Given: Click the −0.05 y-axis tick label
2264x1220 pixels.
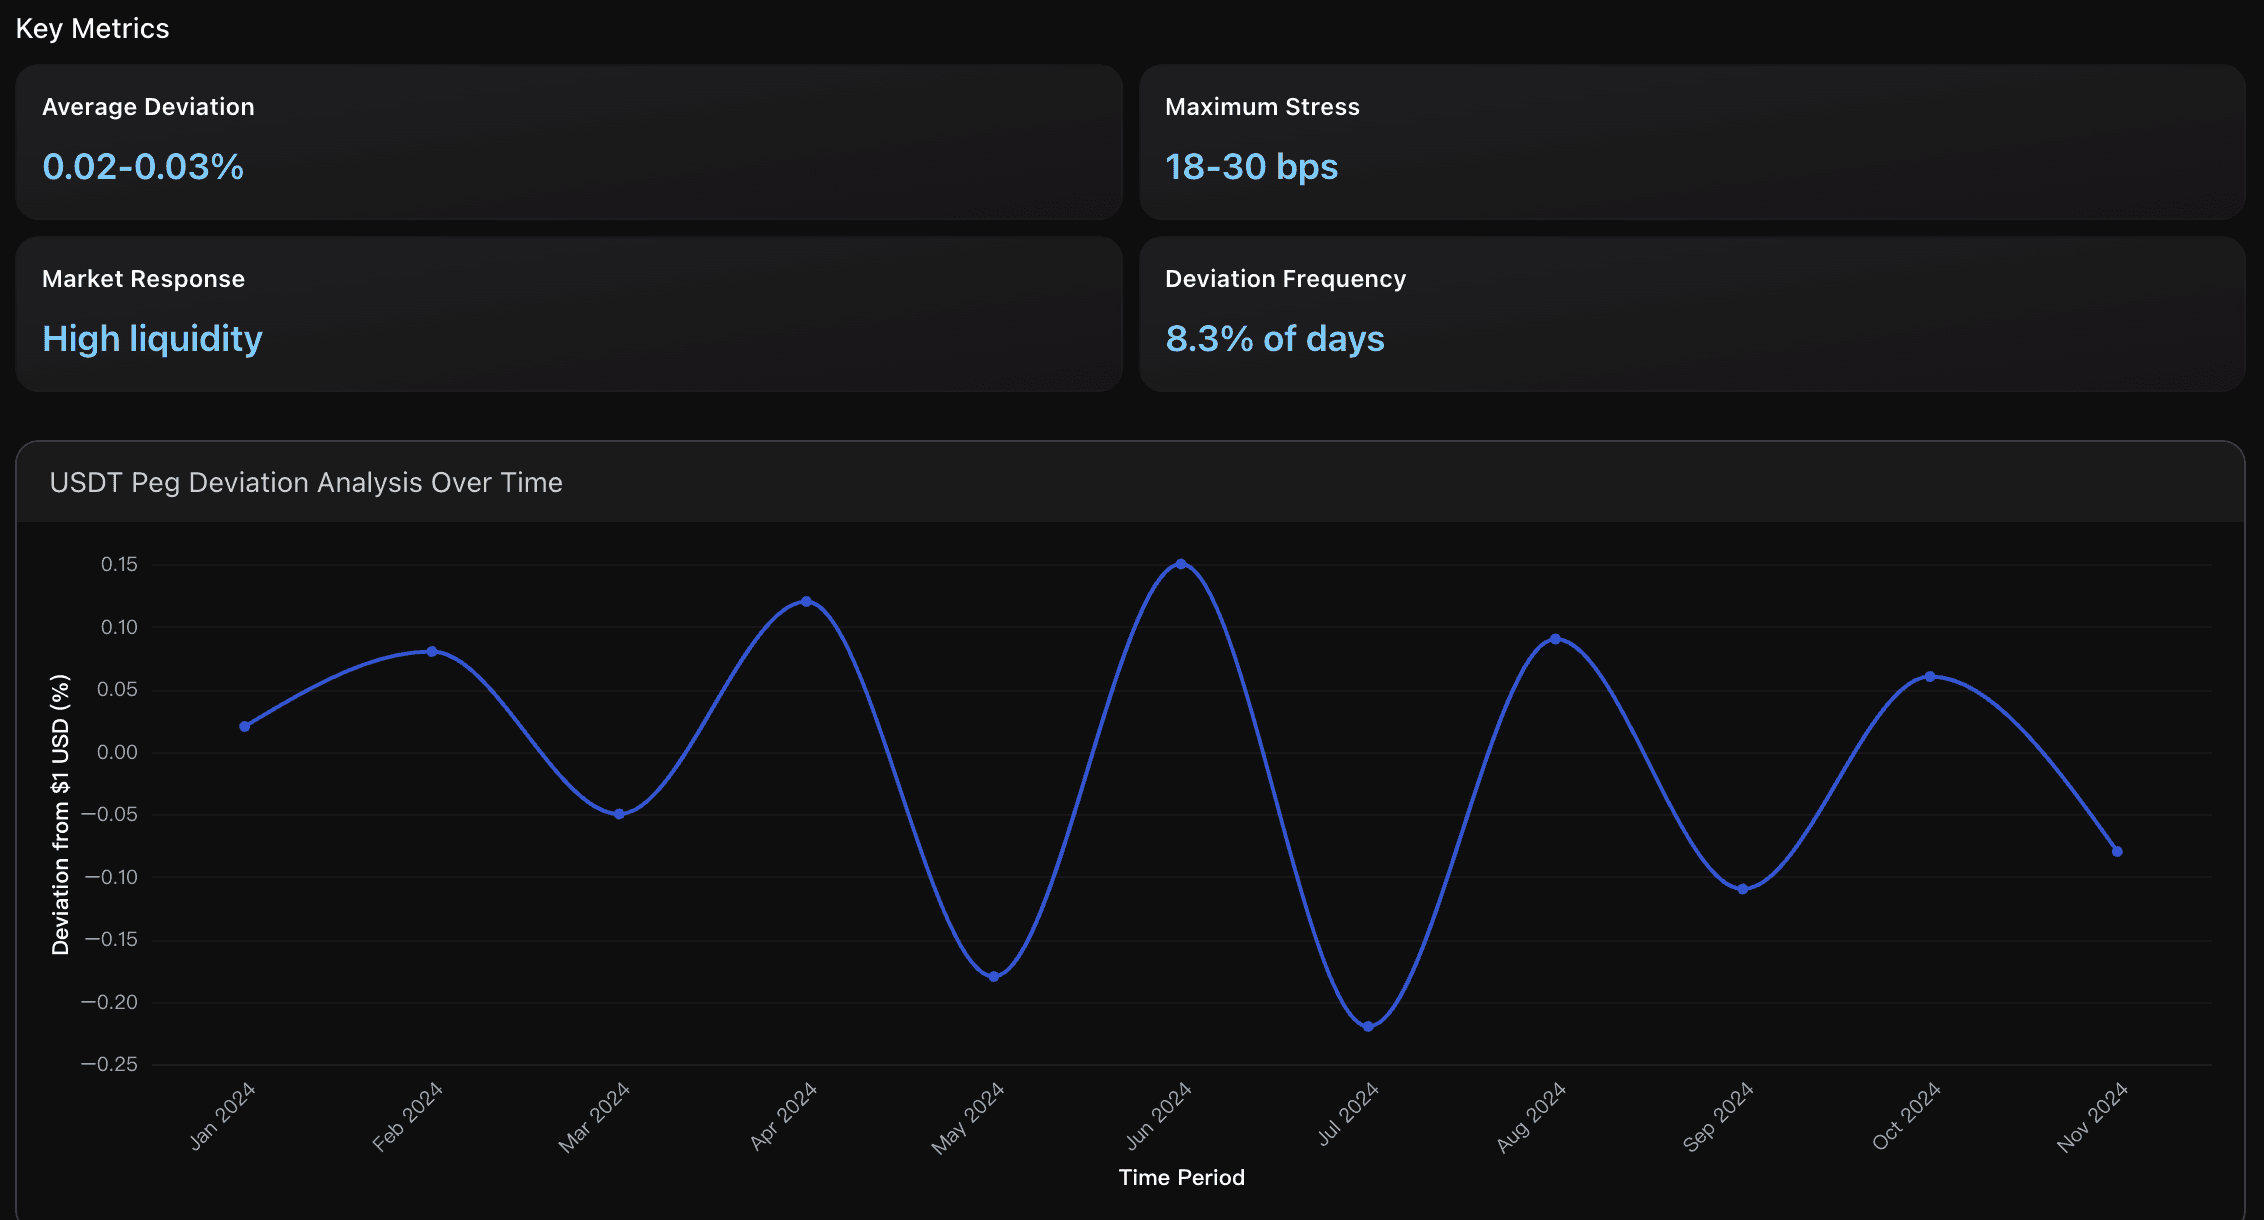Looking at the screenshot, I should 109,815.
